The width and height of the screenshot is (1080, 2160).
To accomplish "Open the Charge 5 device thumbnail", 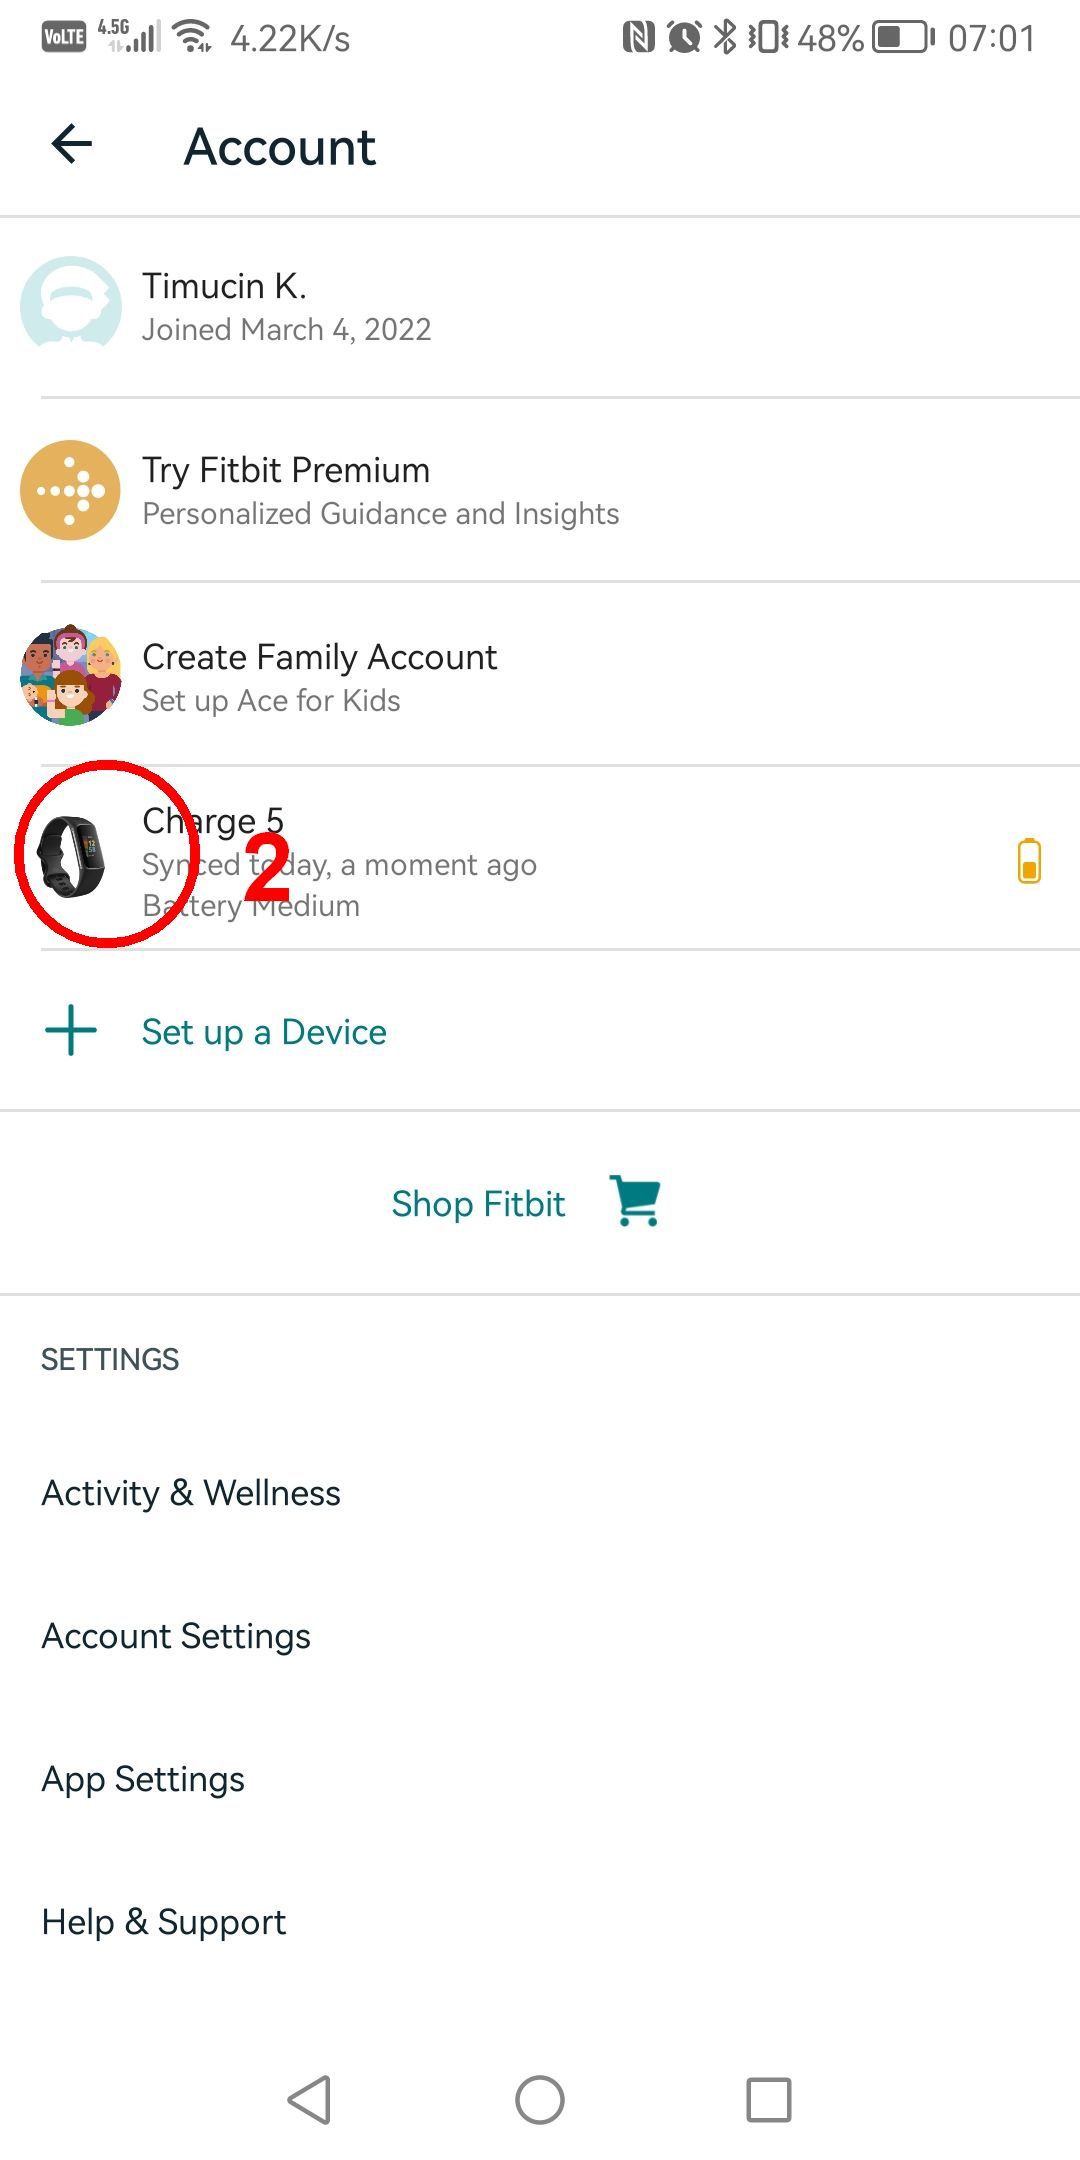I will point(71,856).
